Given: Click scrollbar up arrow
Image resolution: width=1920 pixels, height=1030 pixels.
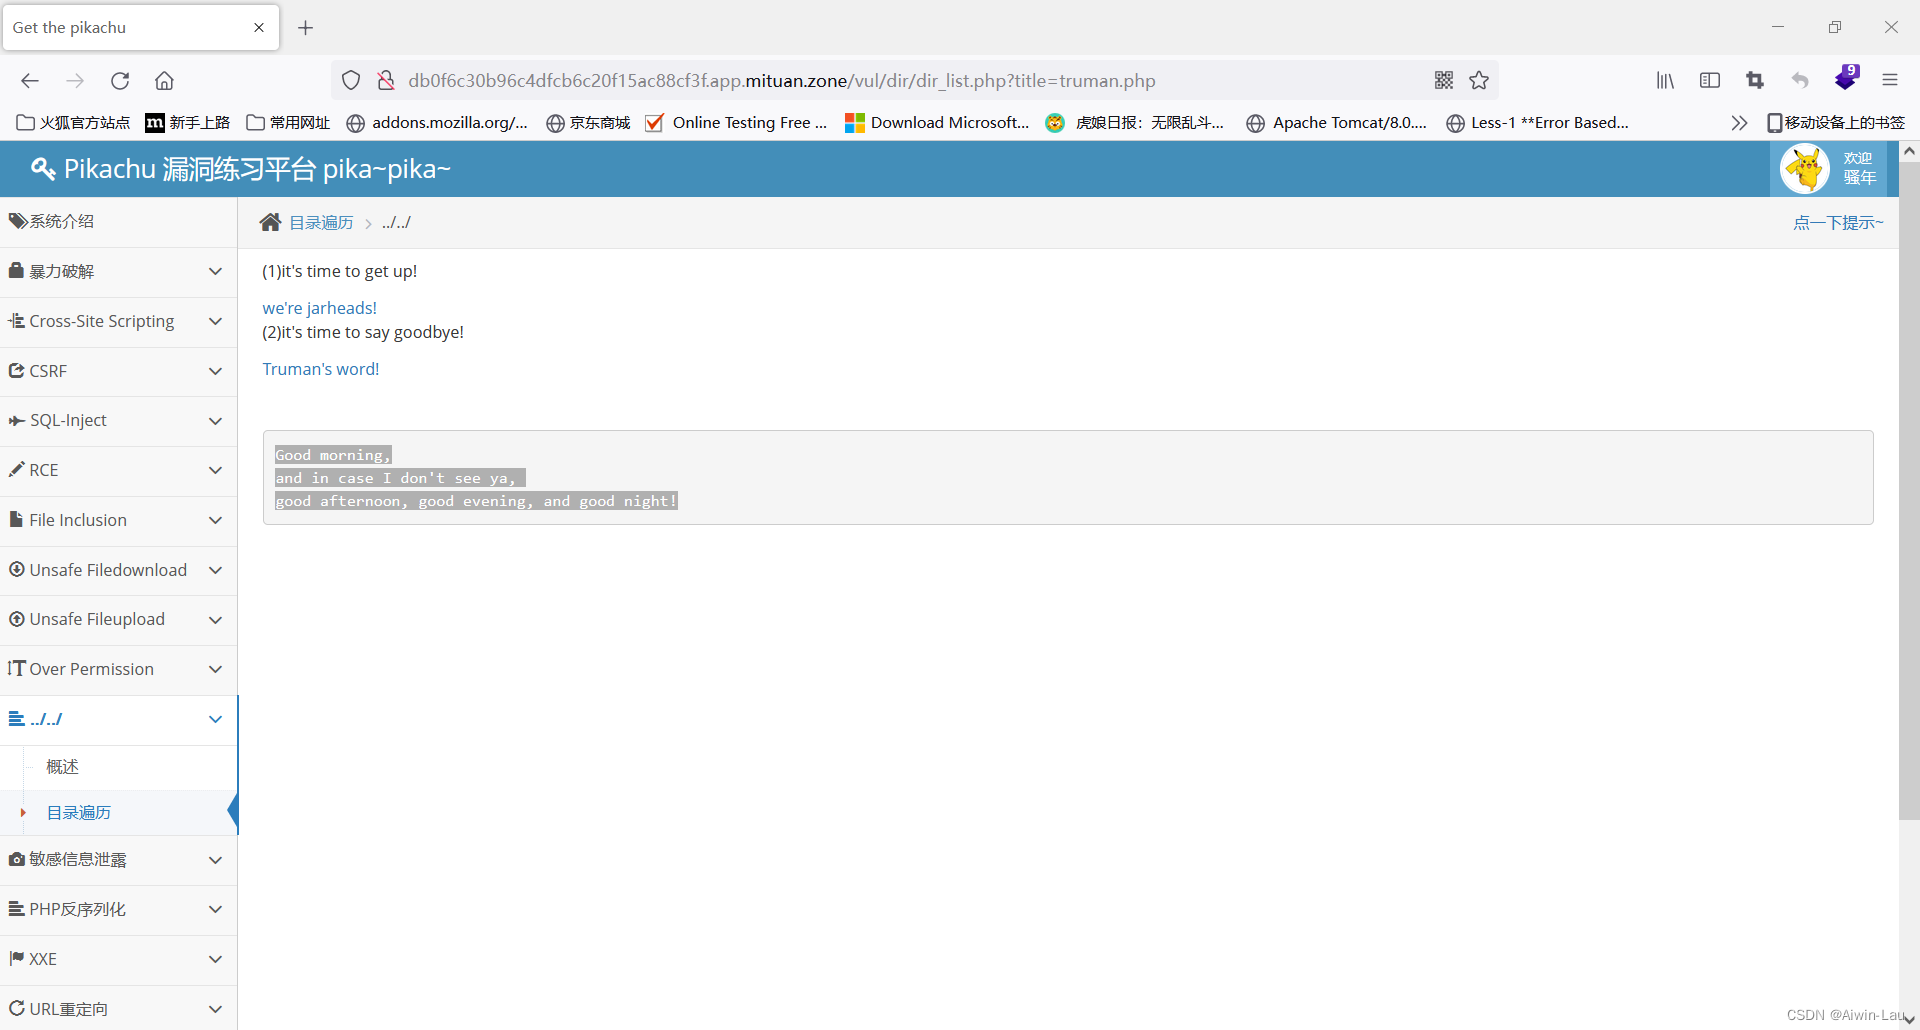Looking at the screenshot, I should pyautogui.click(x=1909, y=151).
